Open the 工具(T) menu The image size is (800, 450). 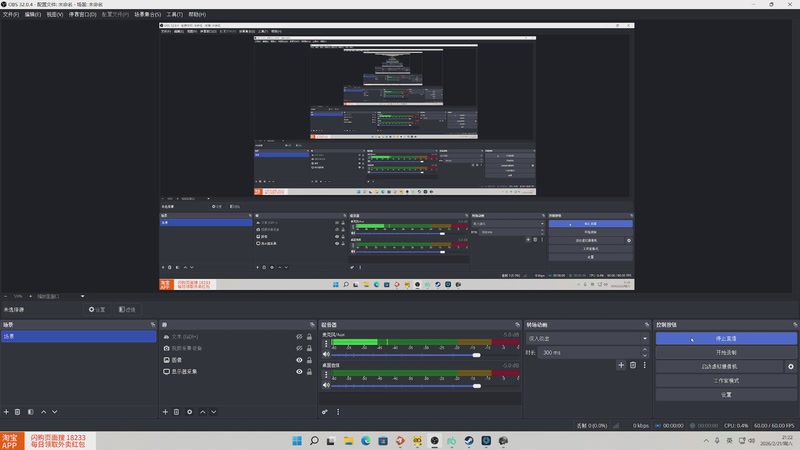(x=174, y=14)
